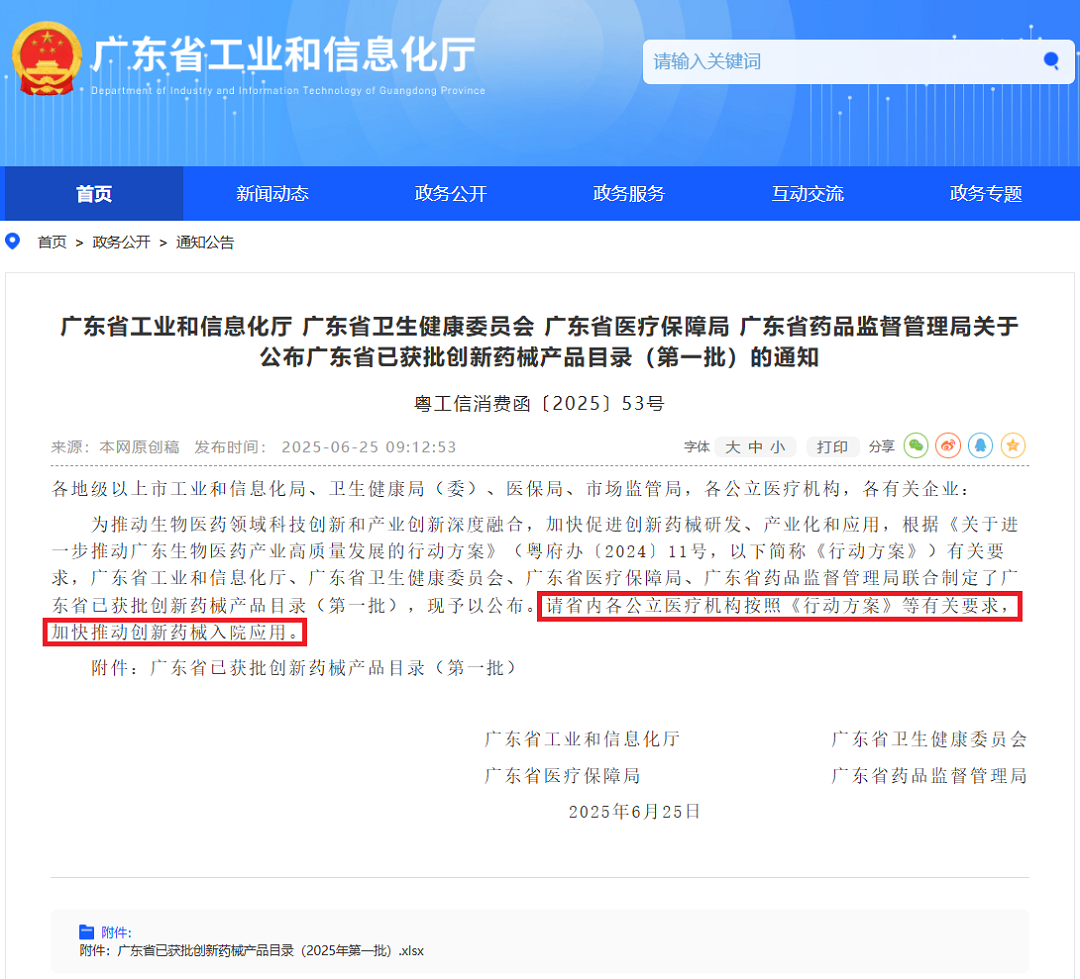Click the site title 广东省工业和信息化厅
Viewport: 1080px width, 979px height.
pyautogui.click(x=284, y=54)
